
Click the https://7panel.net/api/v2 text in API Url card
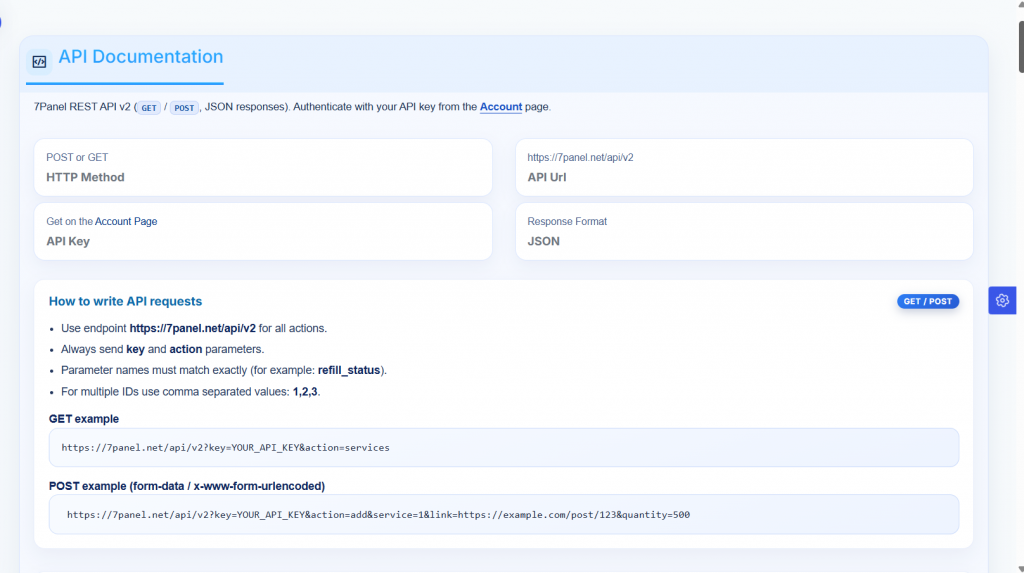pyautogui.click(x=580, y=157)
